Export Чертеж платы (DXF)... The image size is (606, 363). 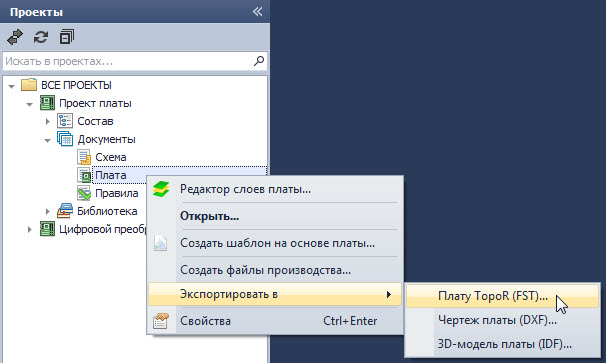tap(502, 320)
